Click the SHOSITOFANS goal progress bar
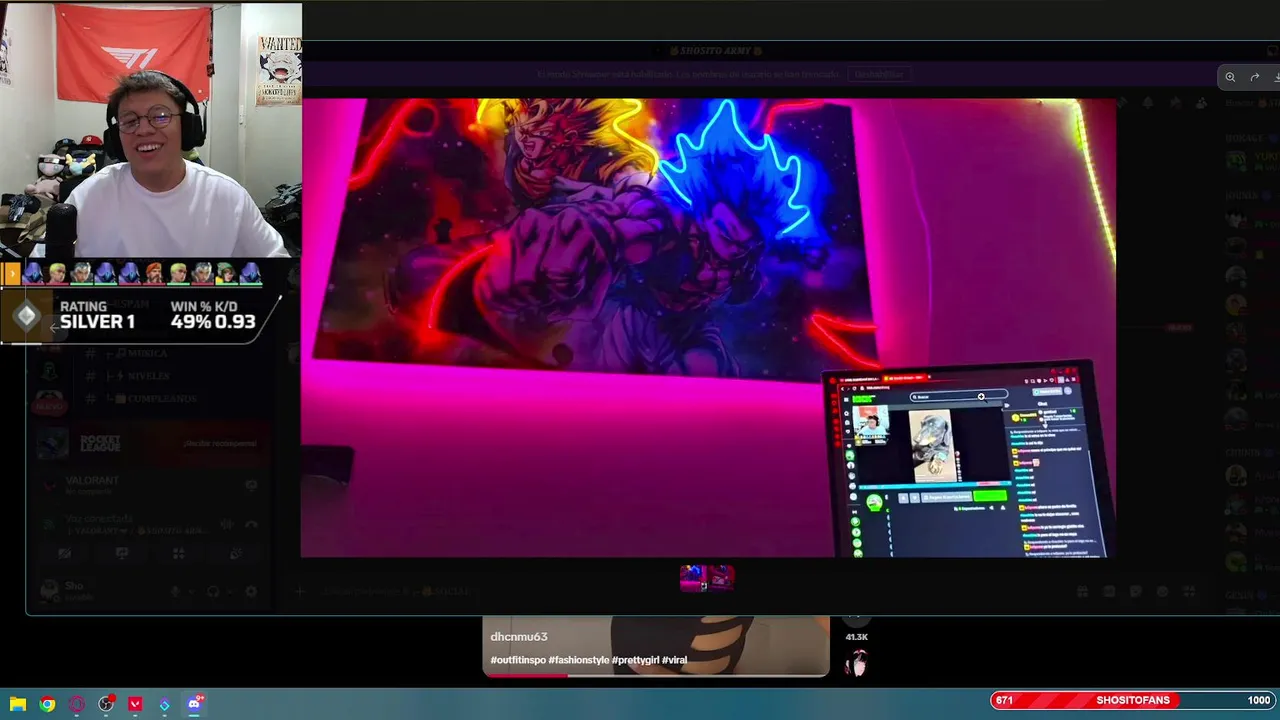The width and height of the screenshot is (1280, 720). click(1134, 700)
